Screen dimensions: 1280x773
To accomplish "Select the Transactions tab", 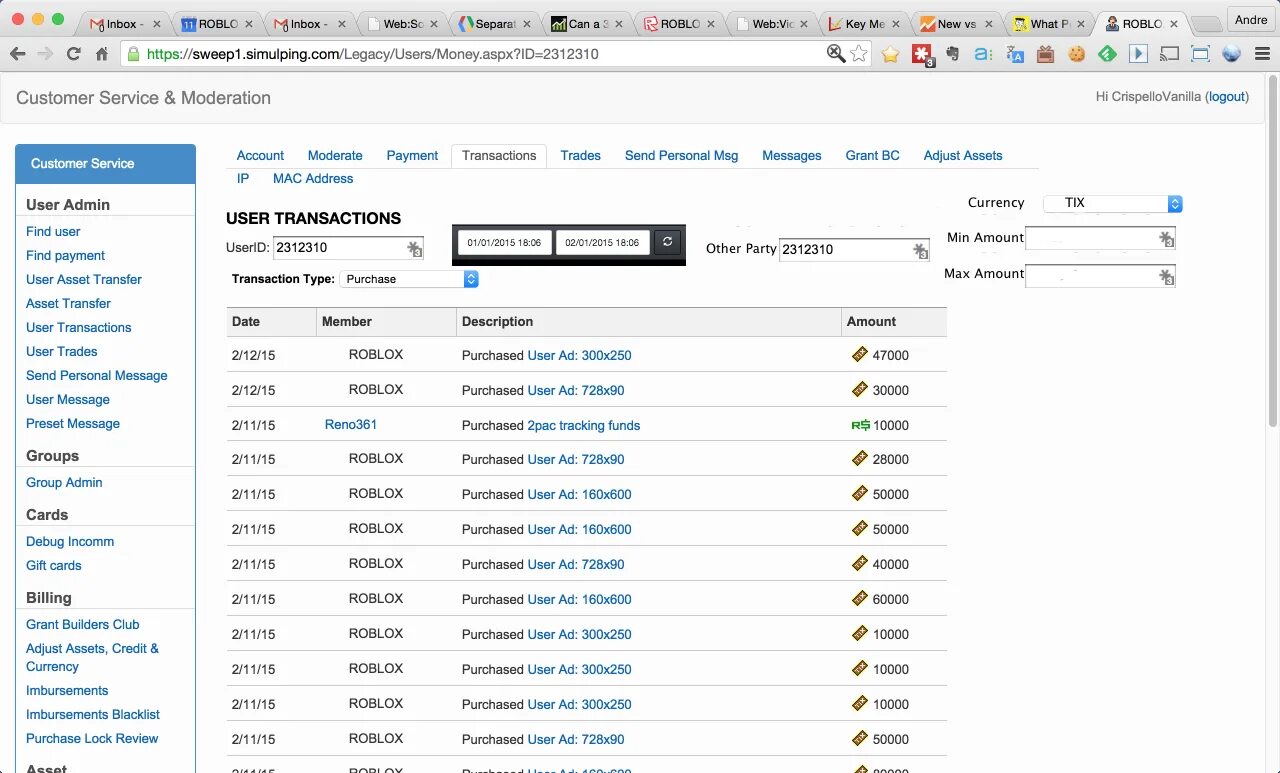I will 499,155.
